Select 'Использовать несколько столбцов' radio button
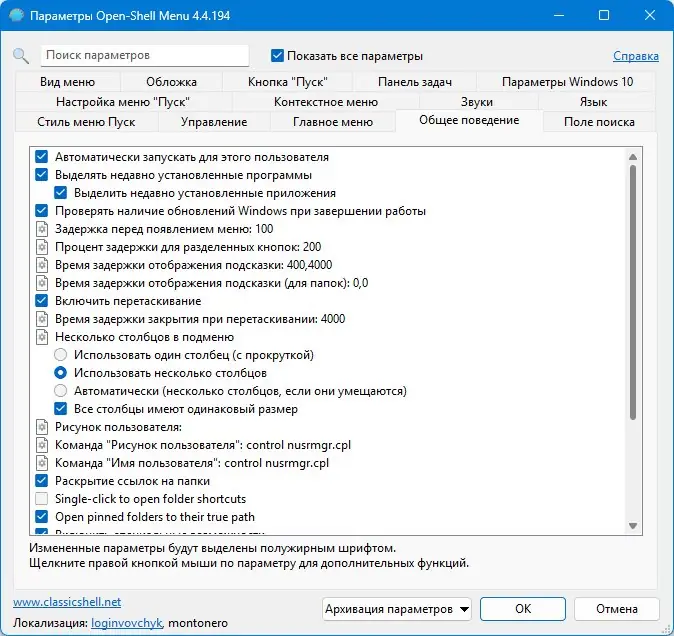This screenshot has height=636, width=674. tap(61, 373)
